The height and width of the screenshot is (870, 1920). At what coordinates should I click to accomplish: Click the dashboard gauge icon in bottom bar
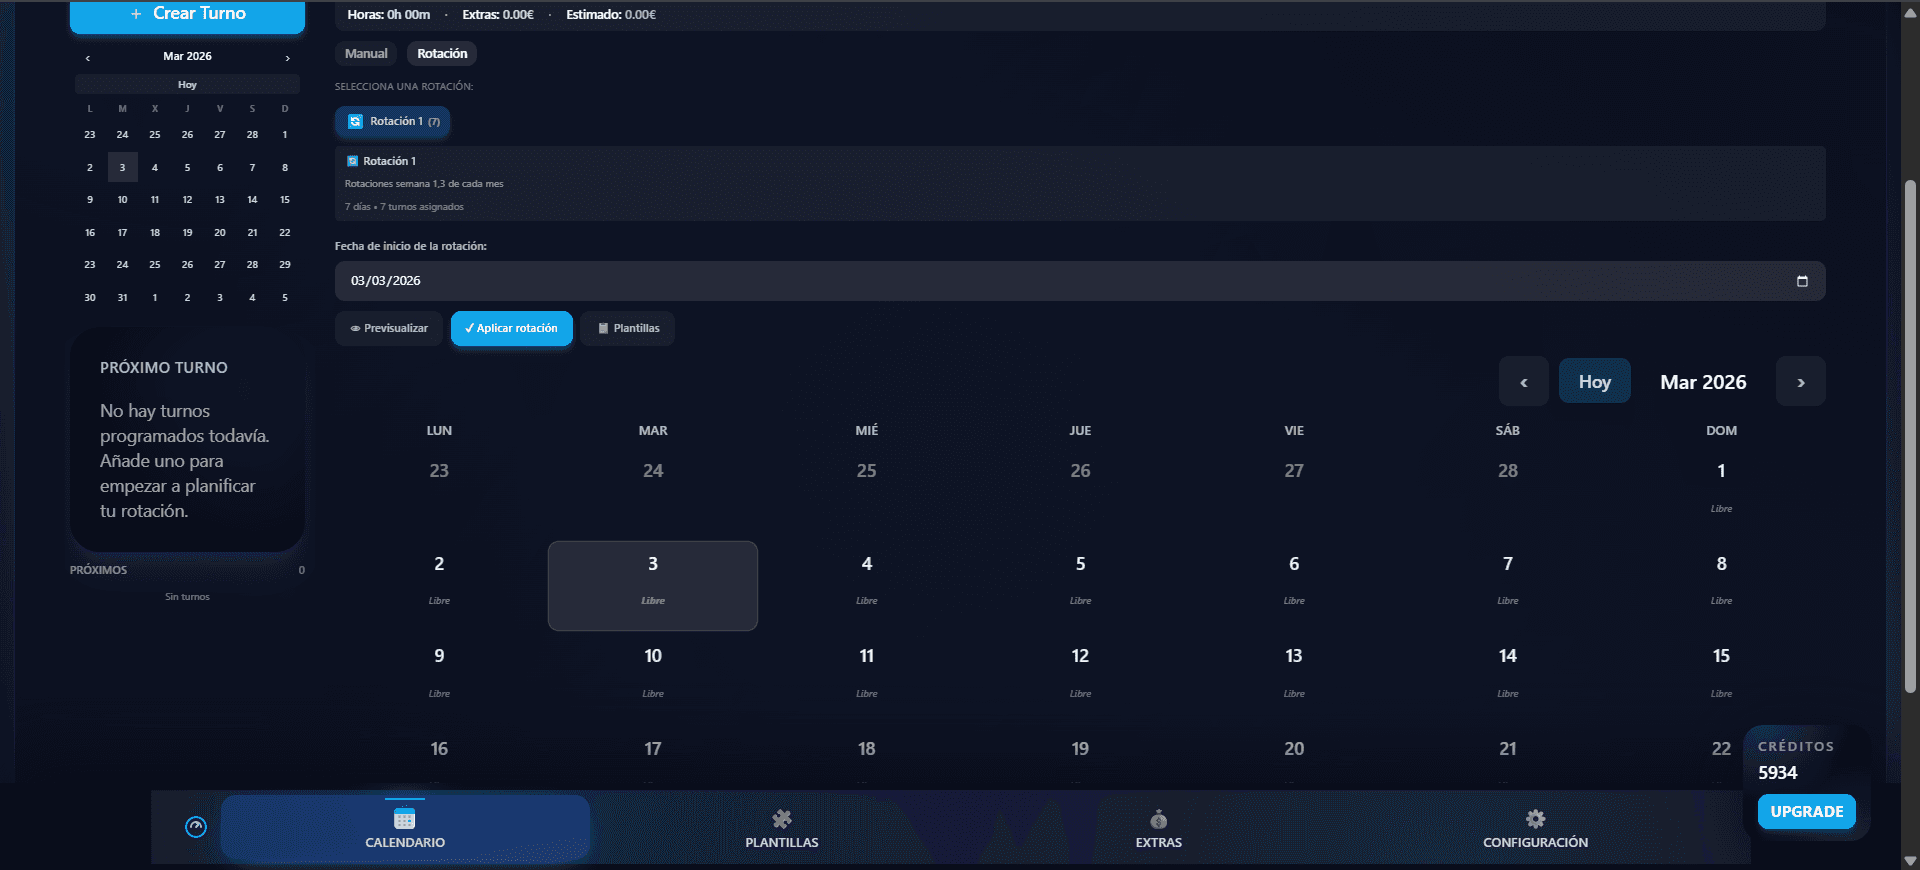[x=196, y=827]
